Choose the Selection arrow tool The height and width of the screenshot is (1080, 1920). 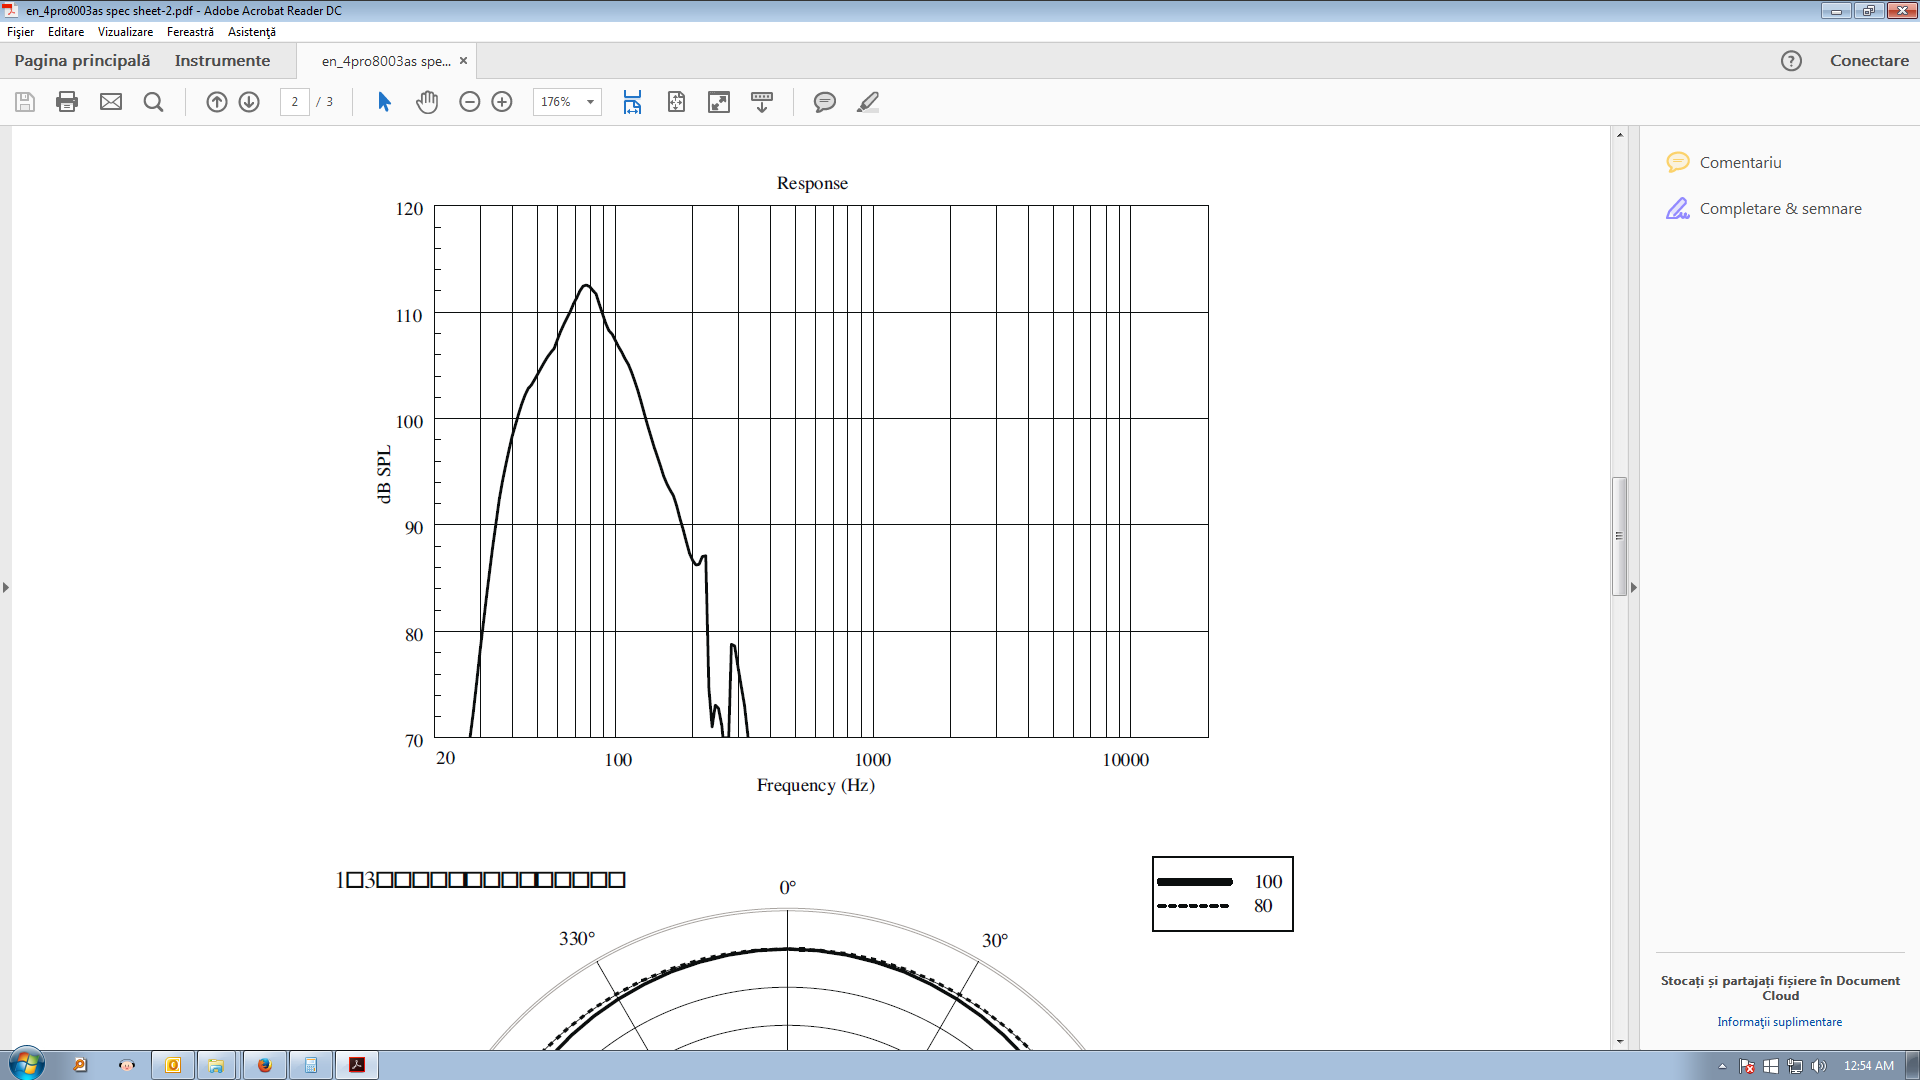click(x=384, y=102)
